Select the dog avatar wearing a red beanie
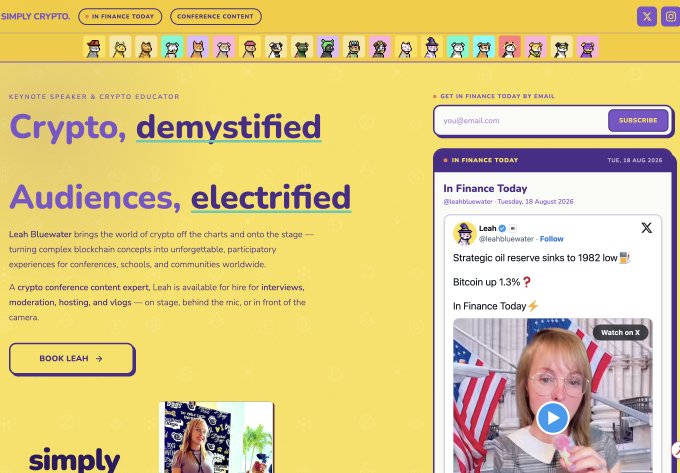The image size is (680, 473). 250,47
